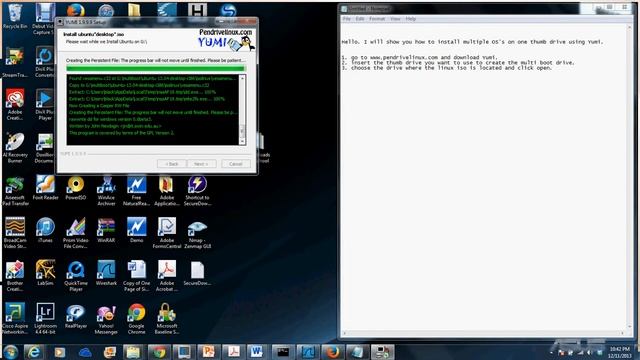Open the Demo desktop shortcut
The height and width of the screenshot is (360, 640).
pyautogui.click(x=136, y=231)
